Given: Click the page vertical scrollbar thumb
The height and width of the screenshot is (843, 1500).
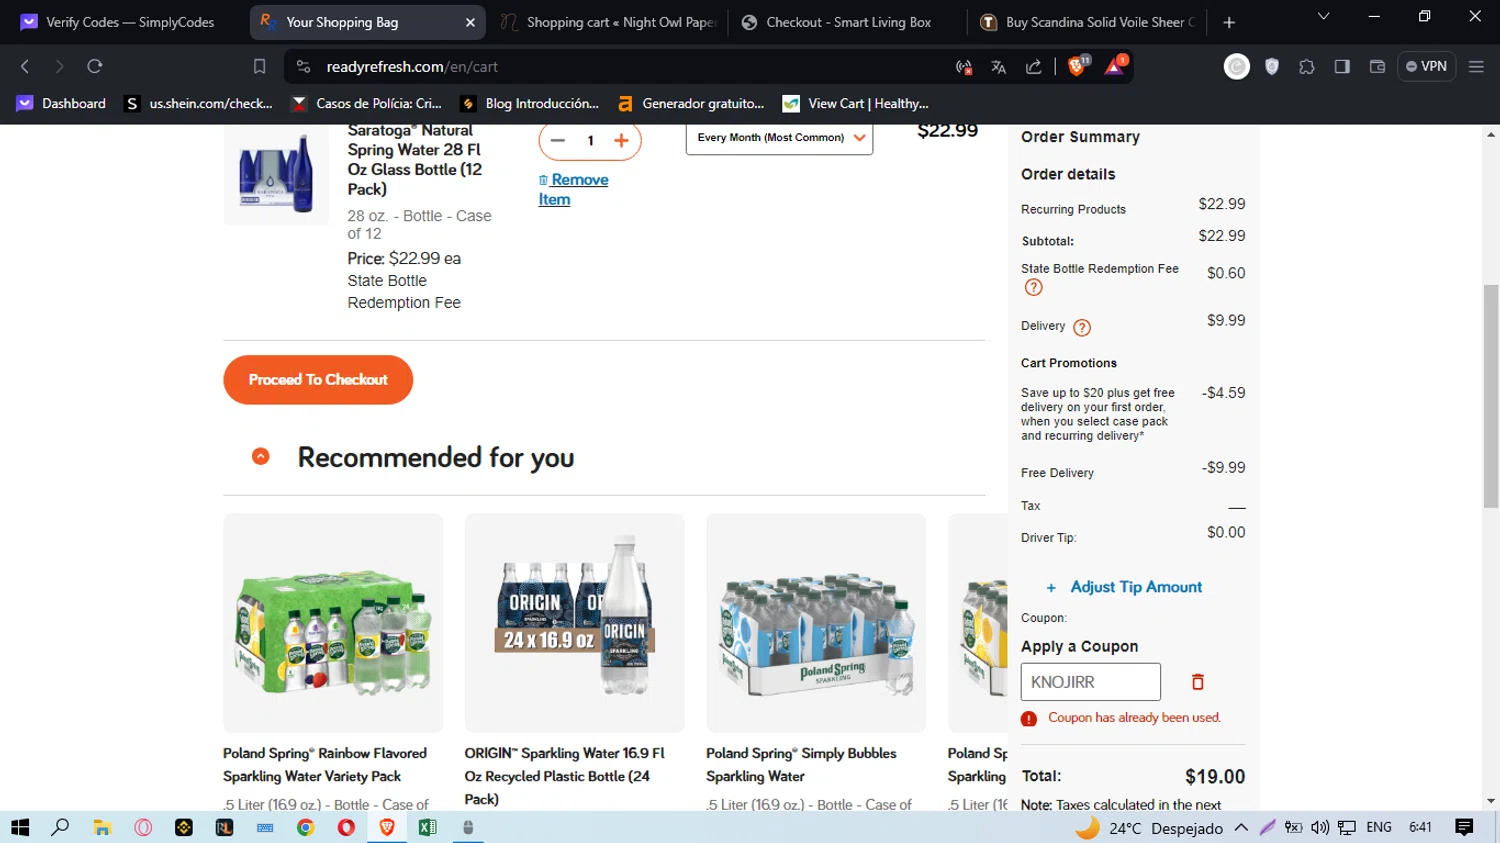Looking at the screenshot, I should (1491, 395).
